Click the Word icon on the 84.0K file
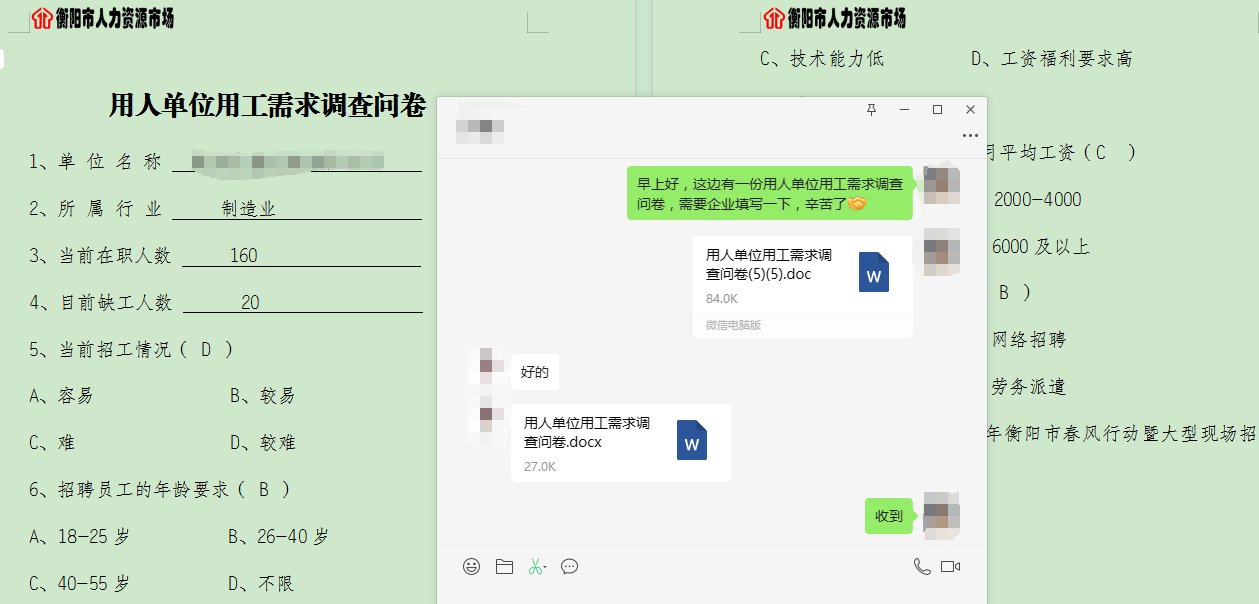The width and height of the screenshot is (1259, 604). tap(874, 272)
